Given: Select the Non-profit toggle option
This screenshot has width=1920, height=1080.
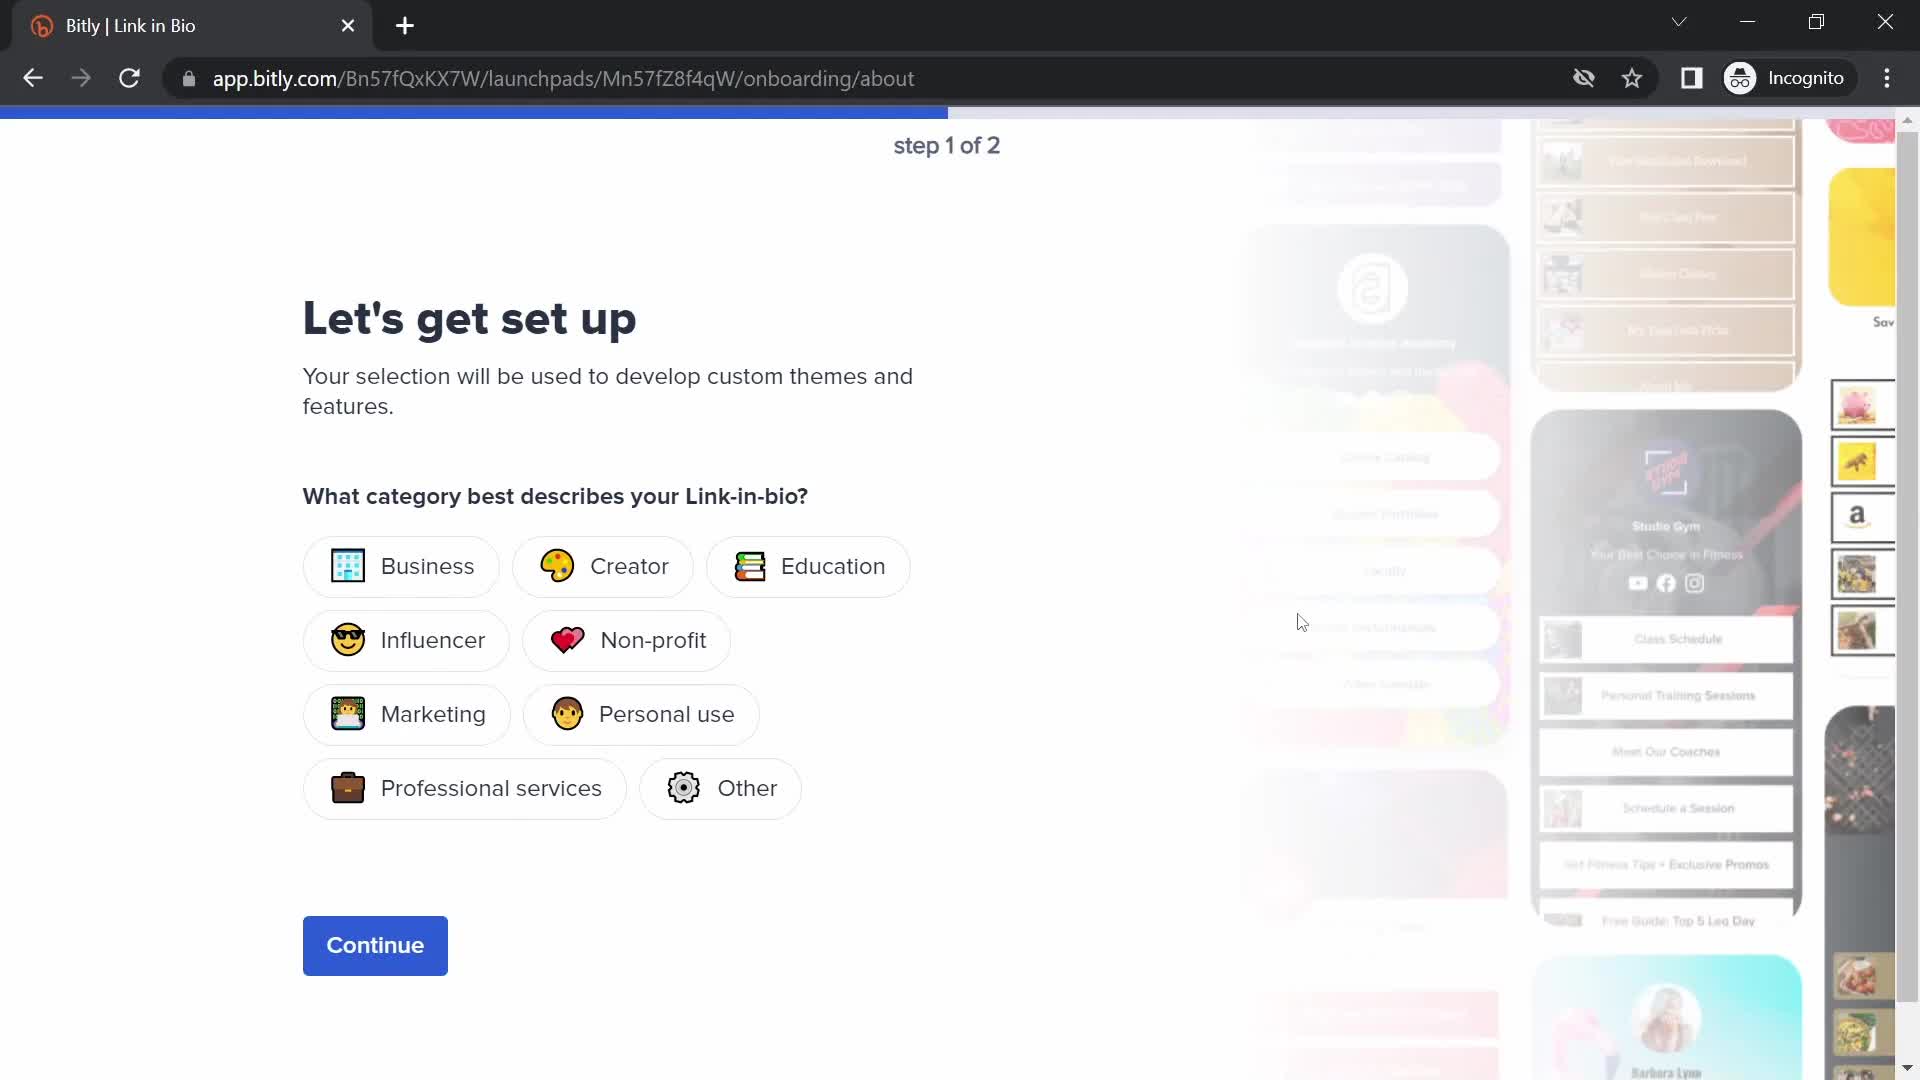Looking at the screenshot, I should (628, 640).
